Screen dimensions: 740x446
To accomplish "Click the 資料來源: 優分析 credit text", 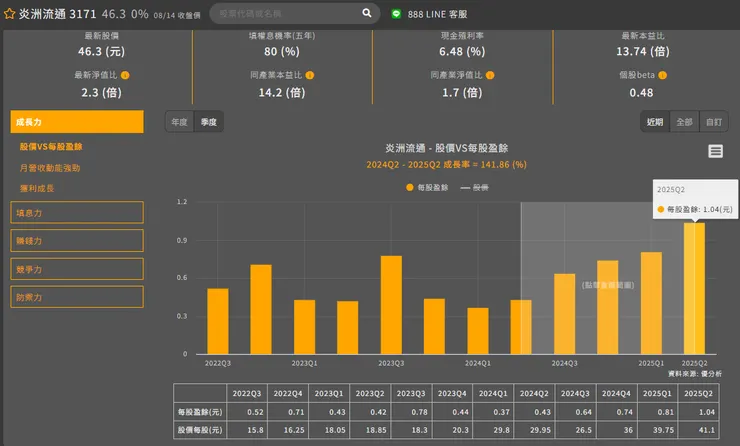I will 695,374.
